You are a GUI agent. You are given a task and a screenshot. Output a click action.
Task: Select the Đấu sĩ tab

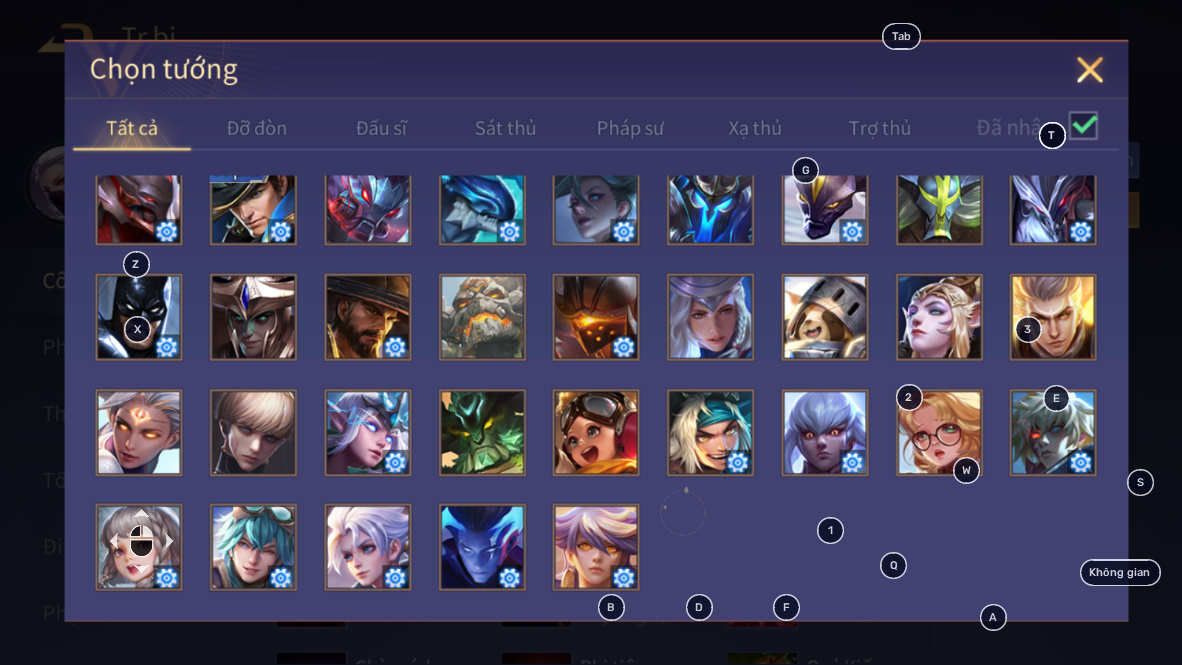pos(381,128)
